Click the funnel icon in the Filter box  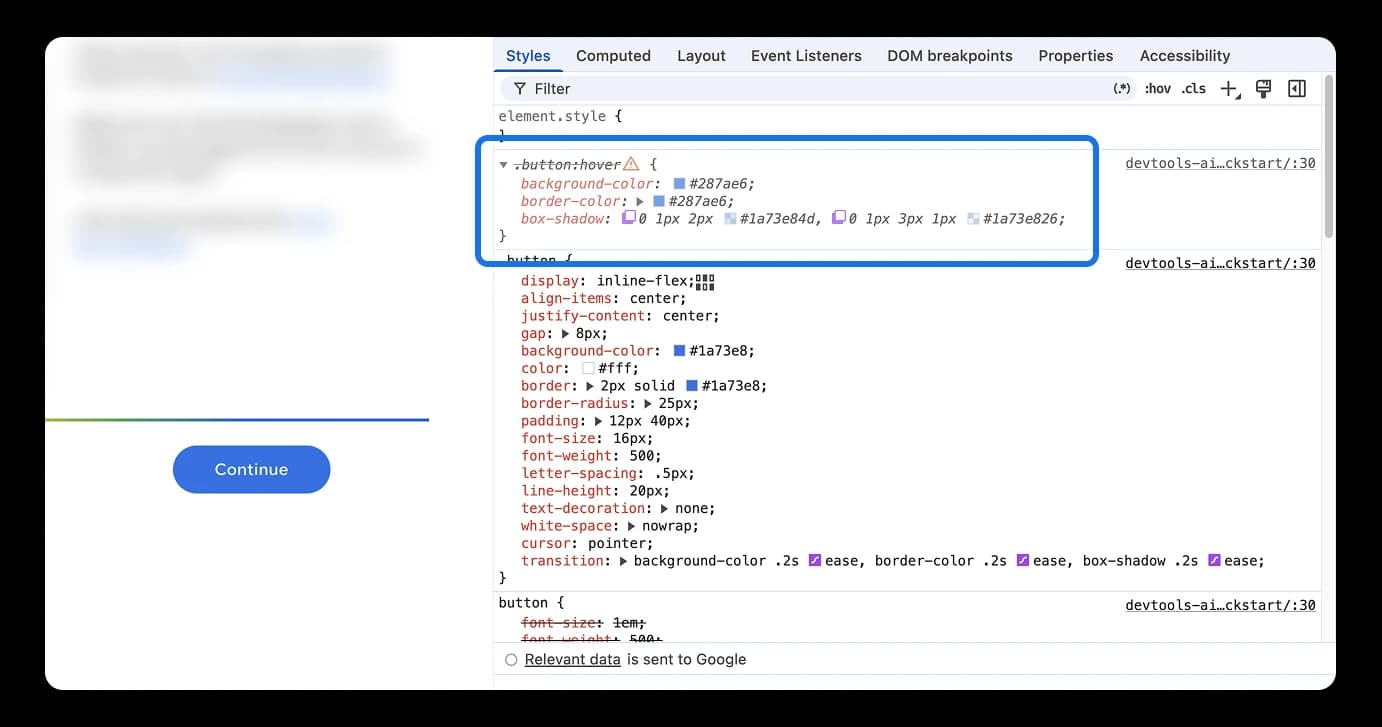520,89
